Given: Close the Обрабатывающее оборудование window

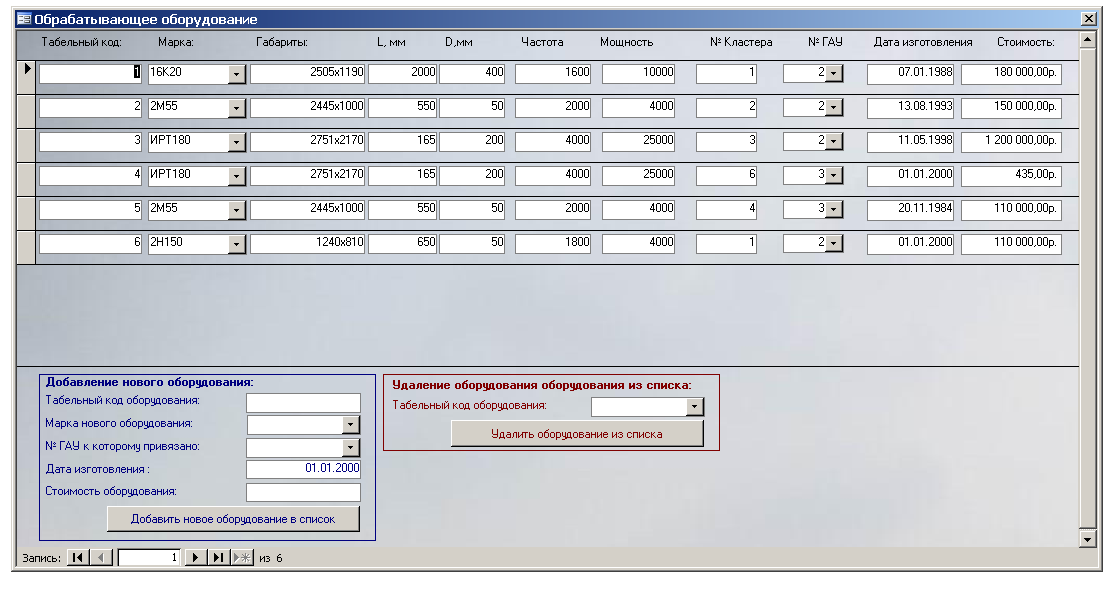Looking at the screenshot, I should pyautogui.click(x=1088, y=19).
